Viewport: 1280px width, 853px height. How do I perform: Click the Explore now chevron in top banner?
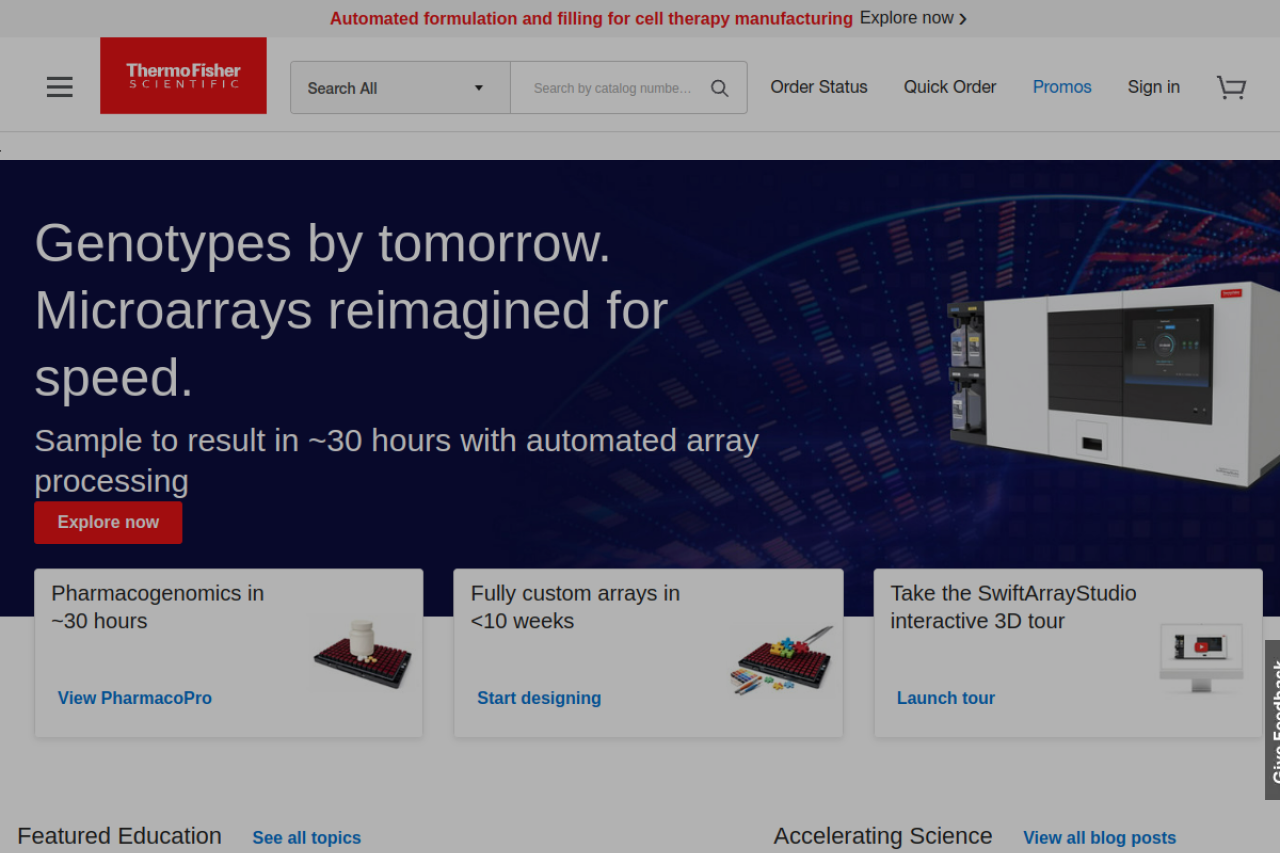click(x=962, y=19)
